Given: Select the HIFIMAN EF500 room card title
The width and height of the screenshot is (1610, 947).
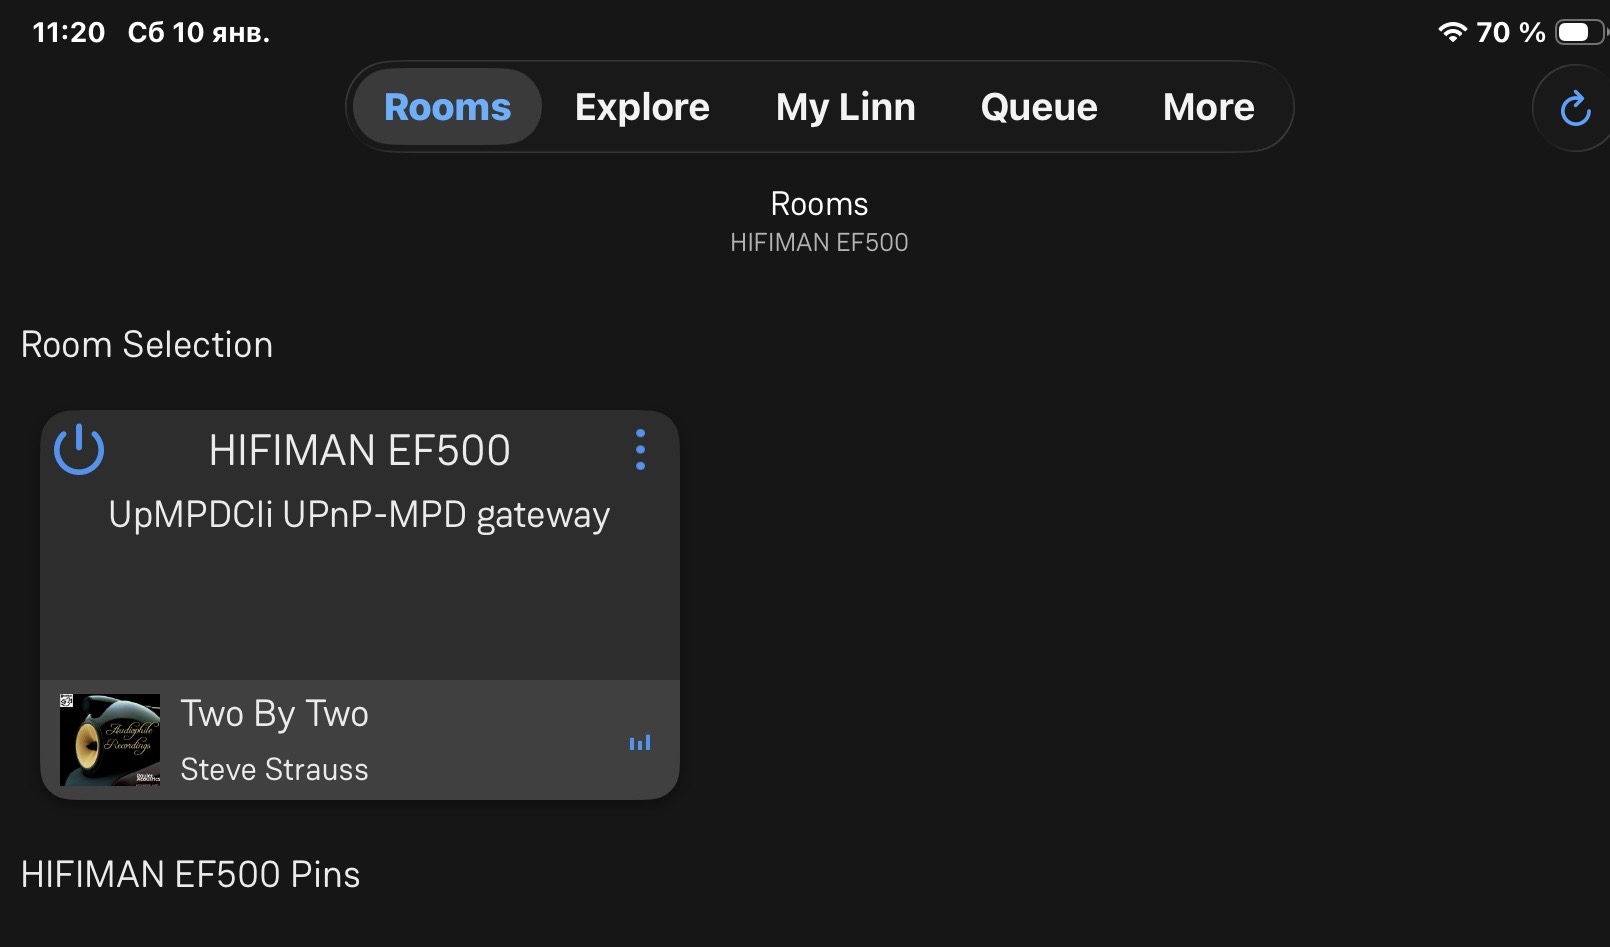Looking at the screenshot, I should [359, 450].
